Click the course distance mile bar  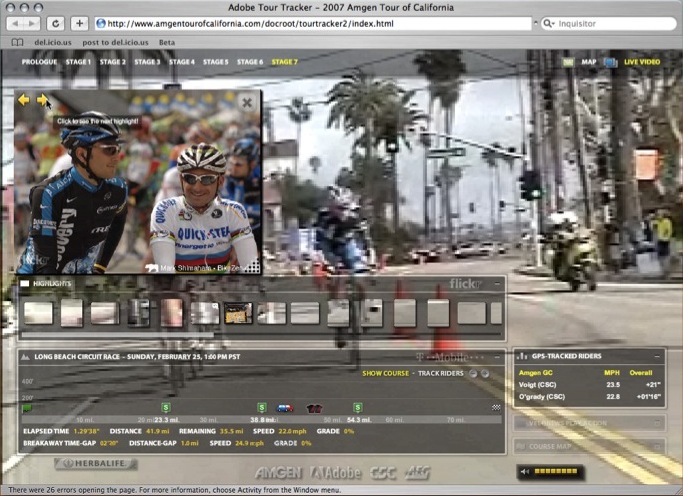pyautogui.click(x=261, y=420)
